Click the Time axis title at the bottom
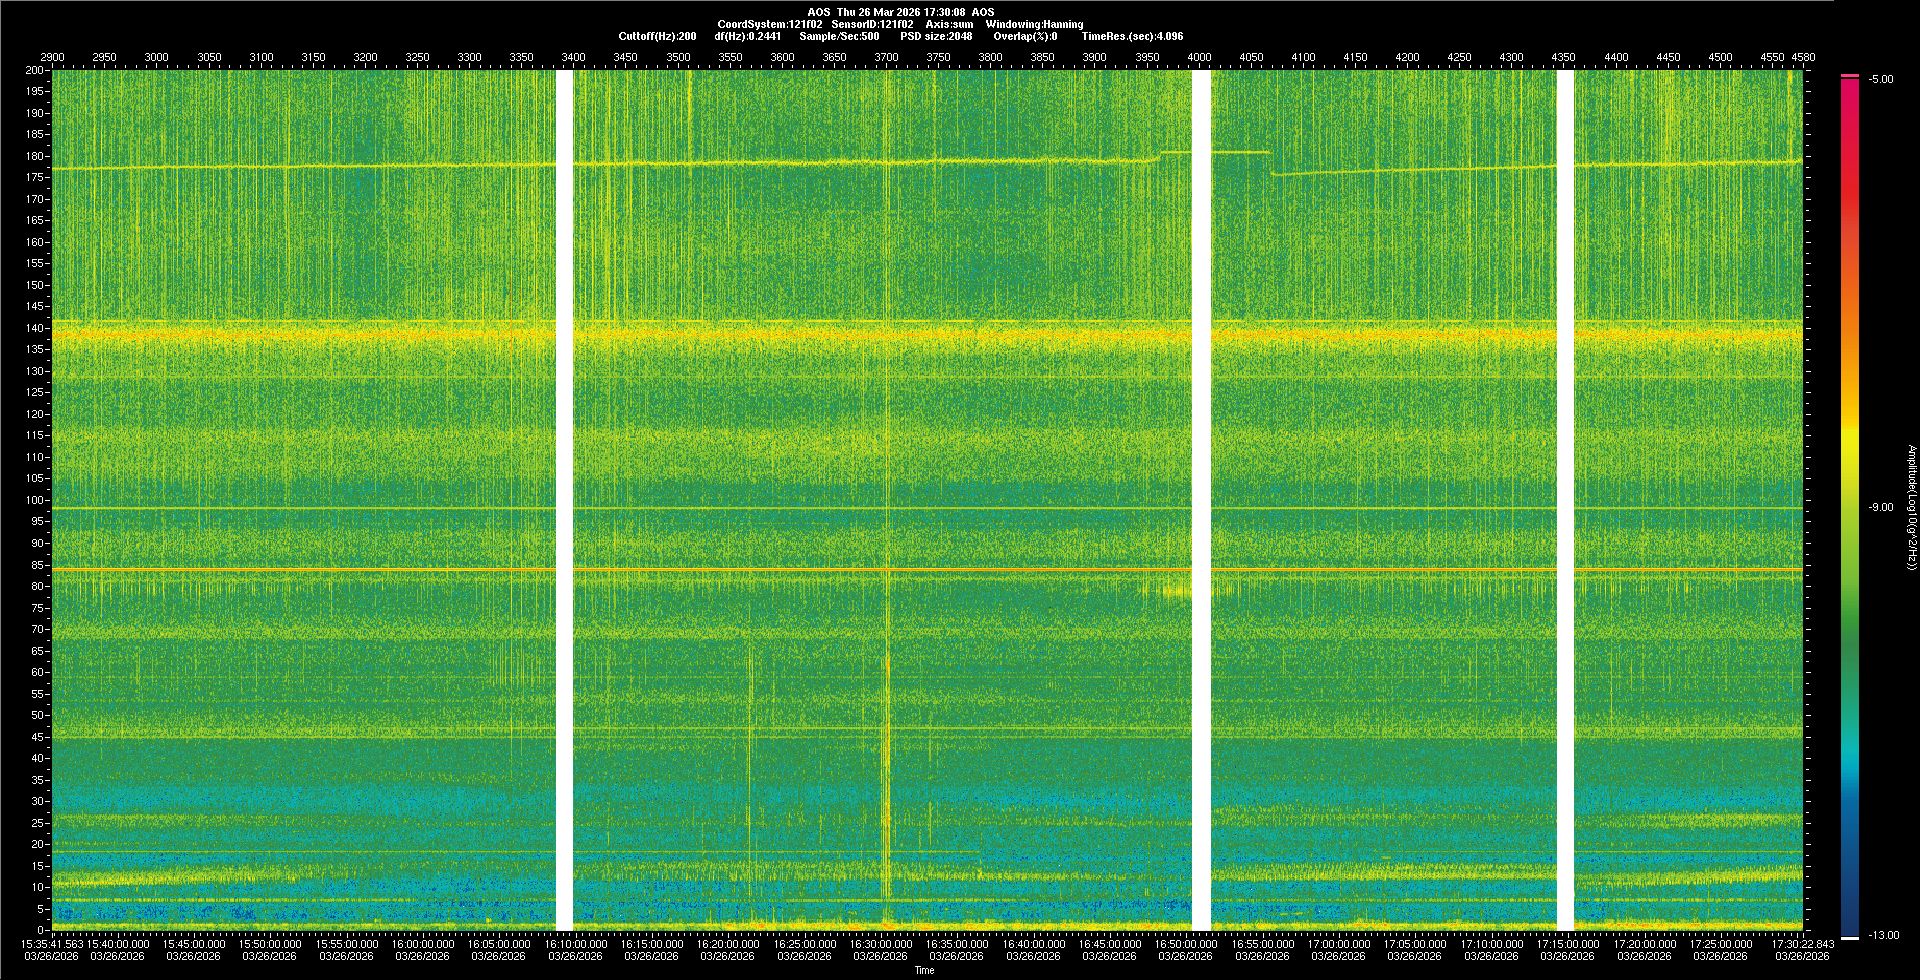Screen dimensions: 1920x980 click(x=924, y=970)
